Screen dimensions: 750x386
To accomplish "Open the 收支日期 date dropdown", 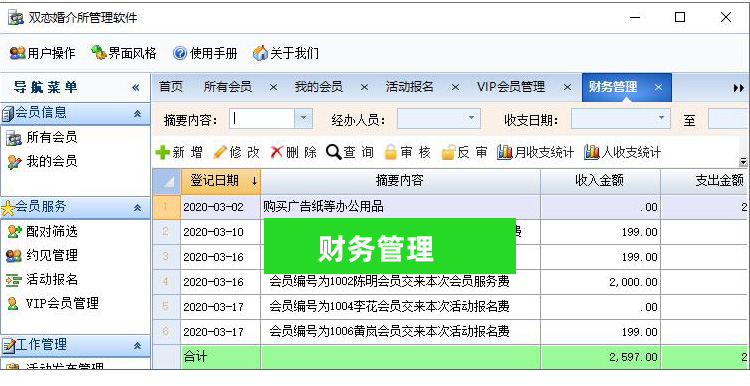I will click(x=661, y=119).
